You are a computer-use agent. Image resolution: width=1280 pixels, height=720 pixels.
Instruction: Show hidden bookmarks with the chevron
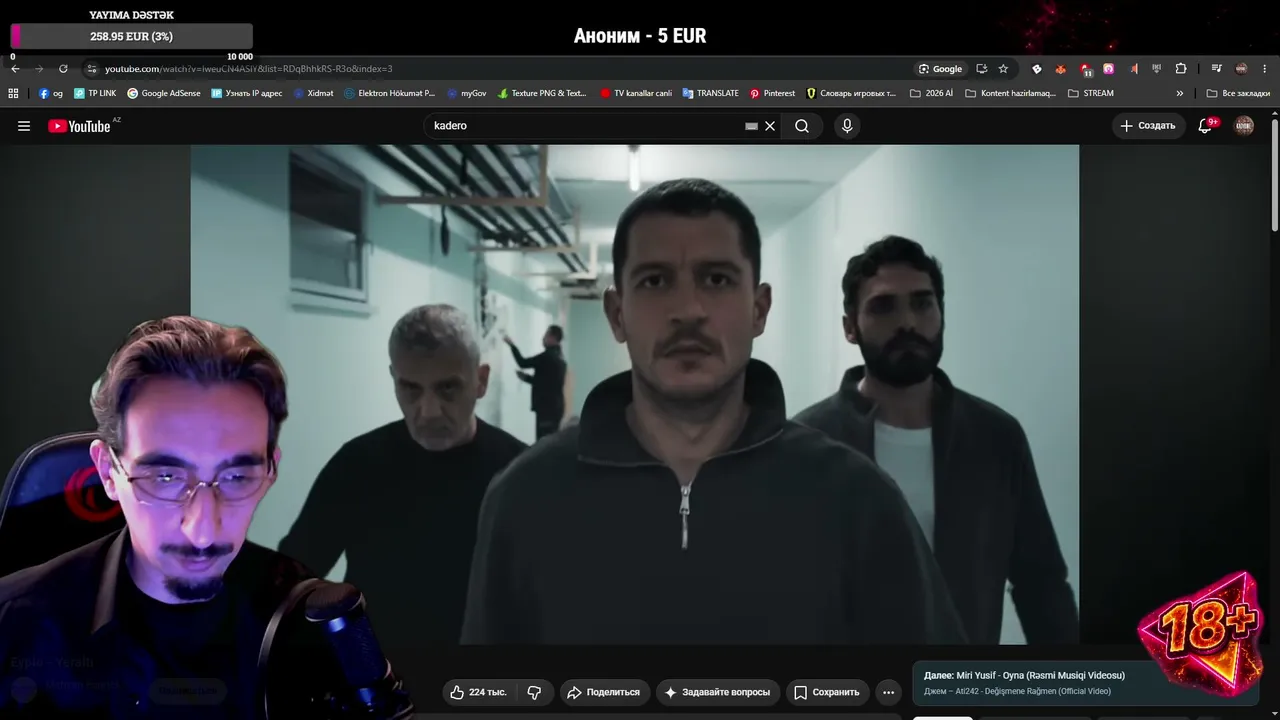pos(1180,93)
